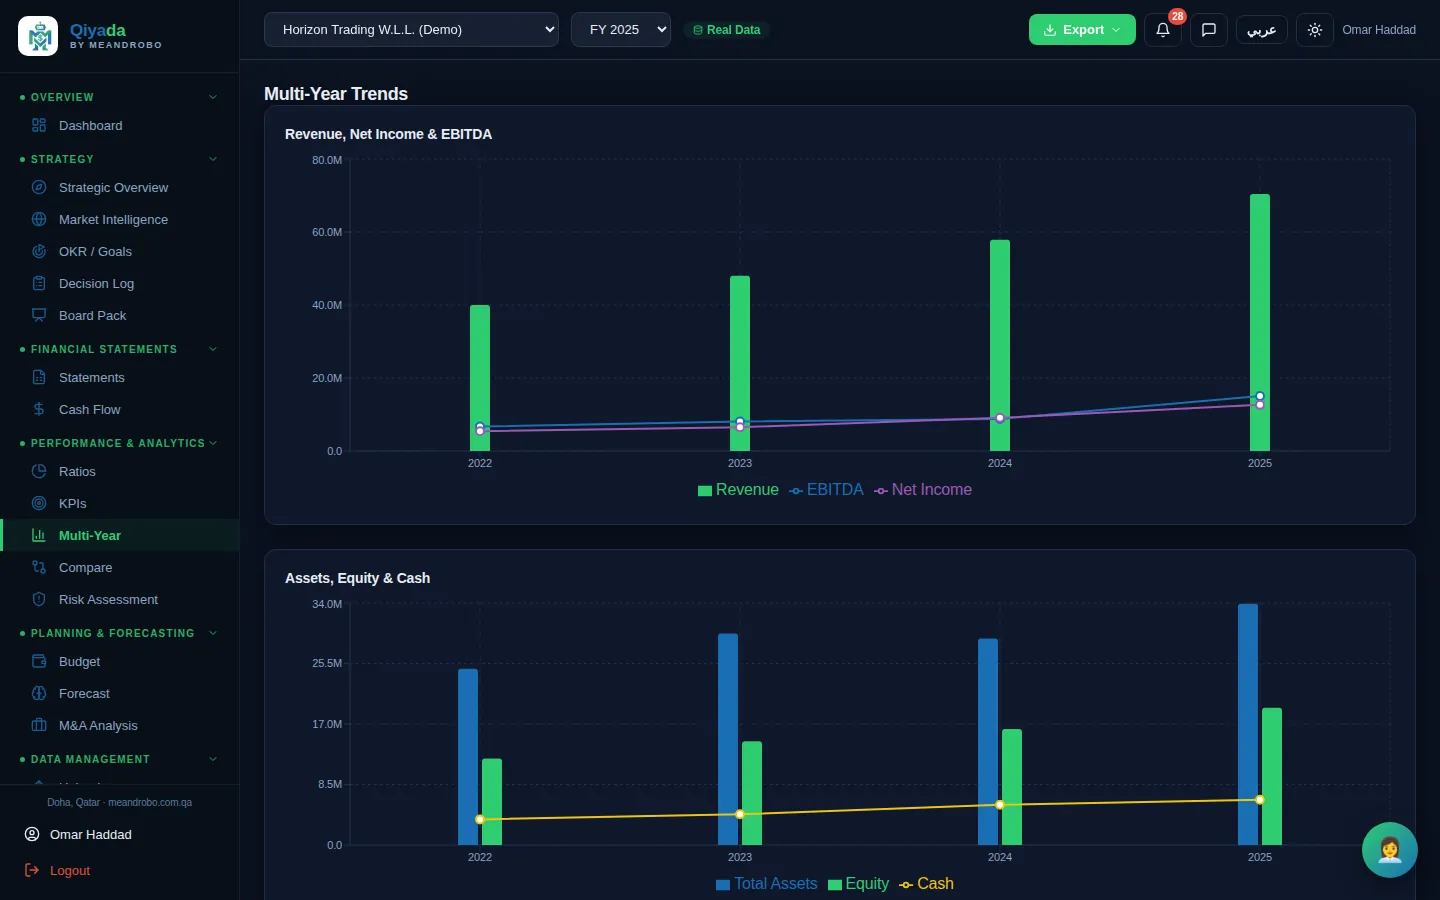Click the Cash Flow dollar icon
Viewport: 1440px width, 900px height.
(39, 410)
